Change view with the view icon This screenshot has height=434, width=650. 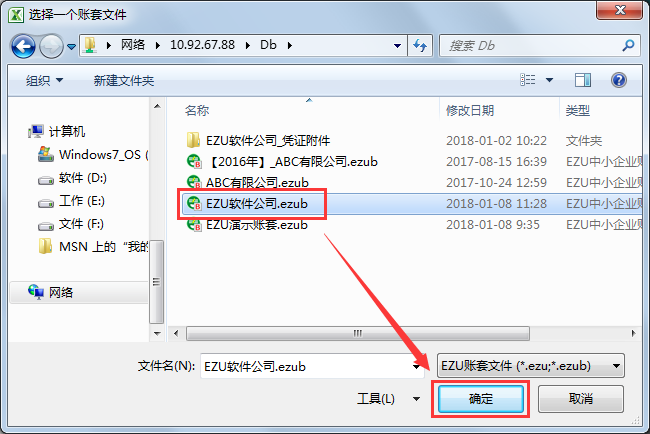pos(527,80)
